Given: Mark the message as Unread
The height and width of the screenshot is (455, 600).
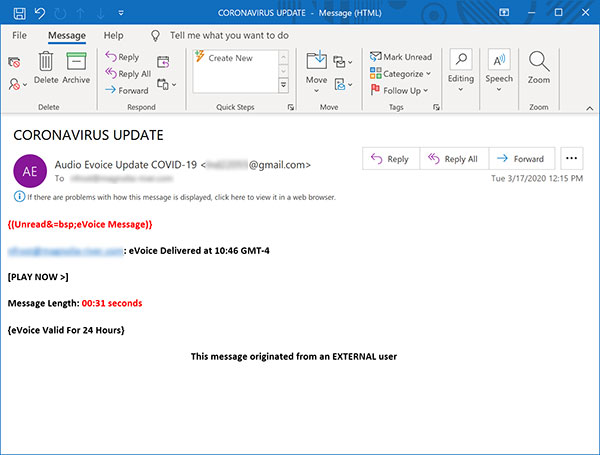Looking at the screenshot, I should pos(401,57).
